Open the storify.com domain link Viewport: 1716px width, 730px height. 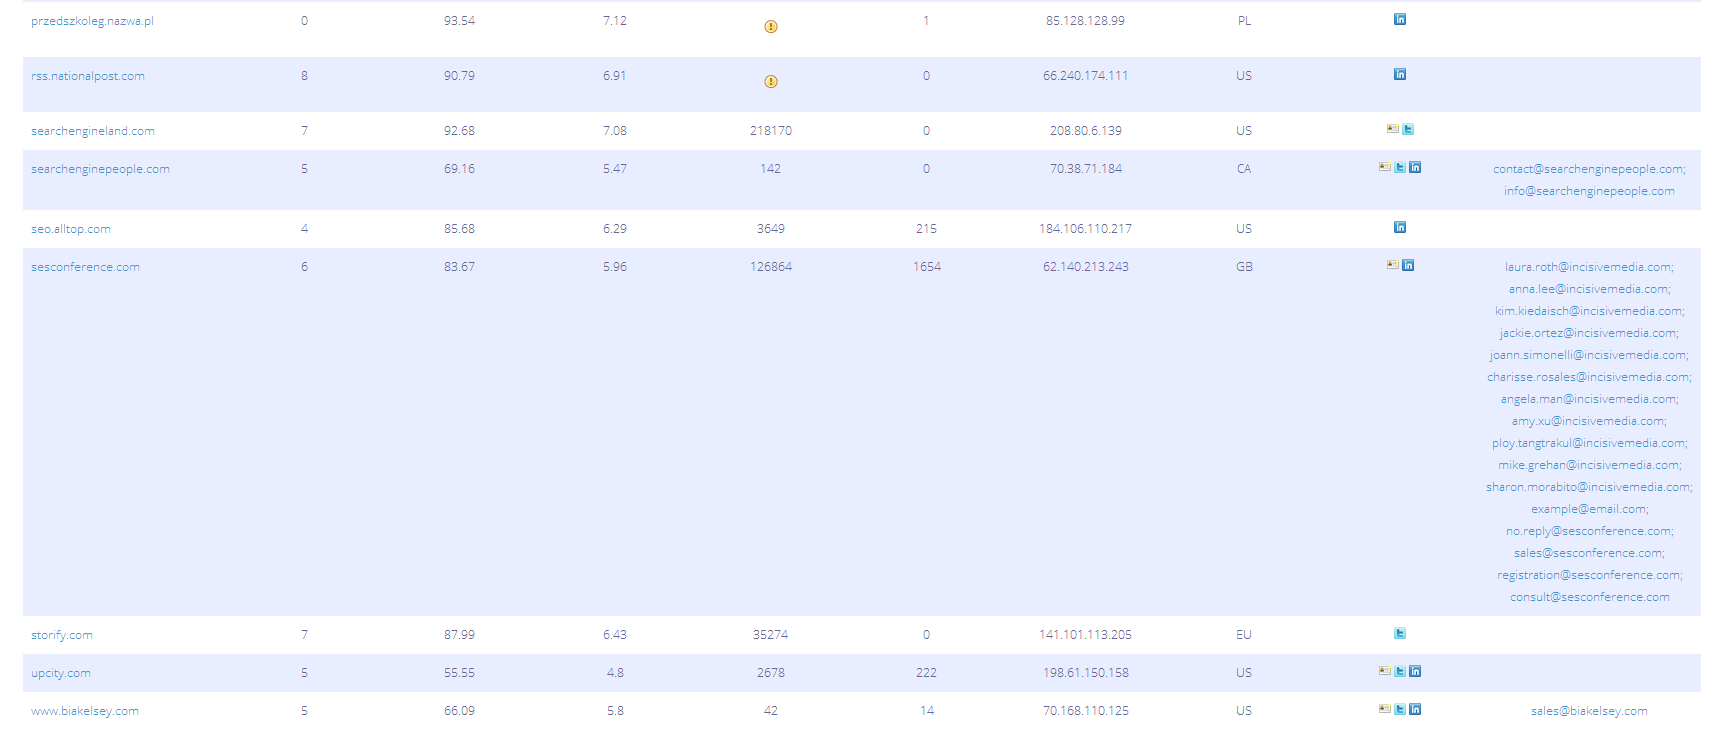coord(62,635)
